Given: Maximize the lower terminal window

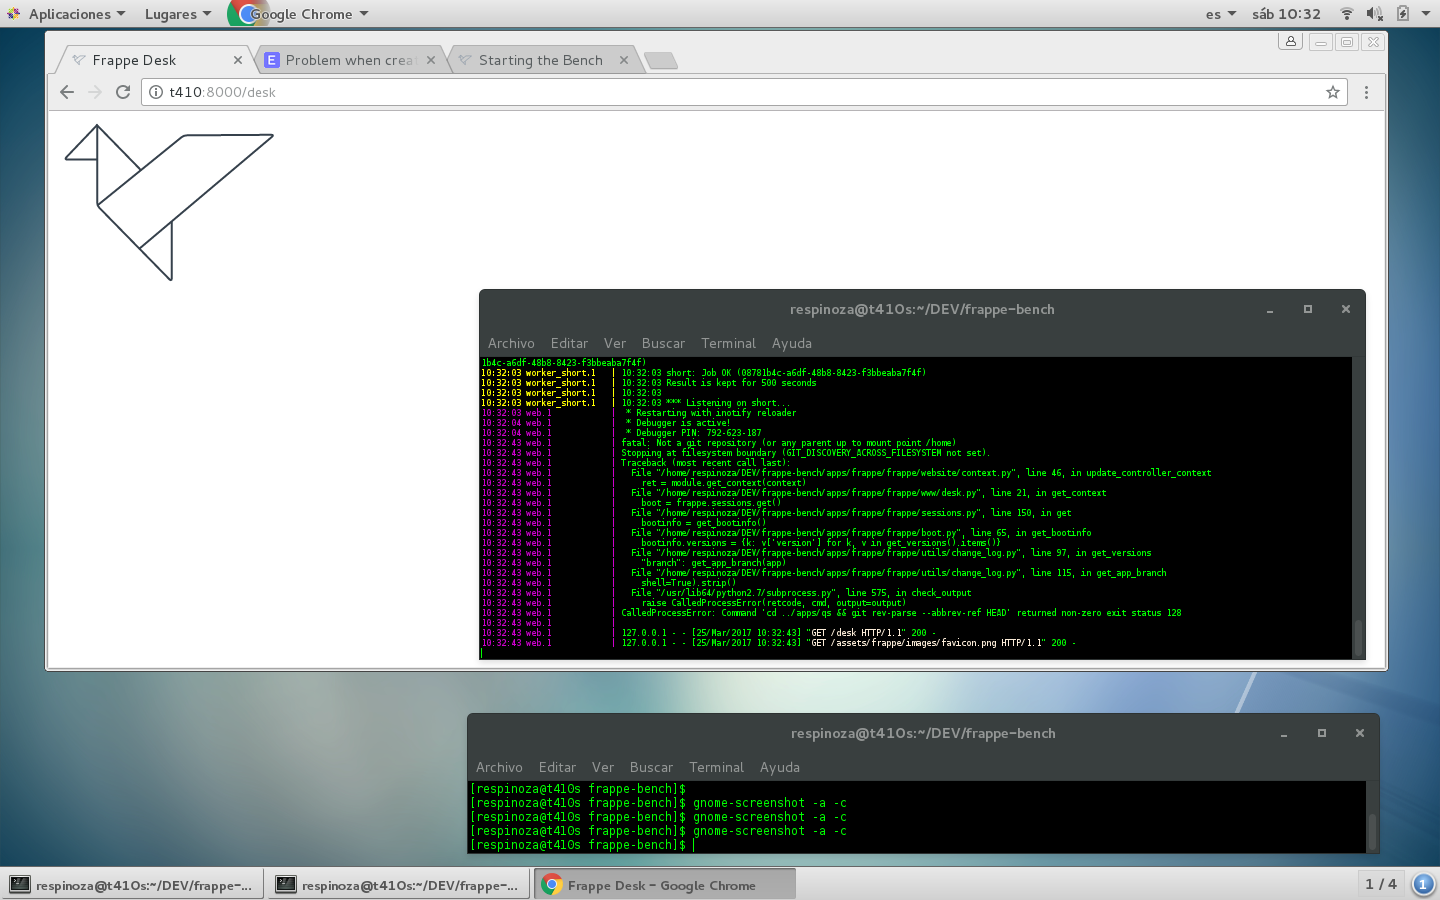Looking at the screenshot, I should 1322,733.
